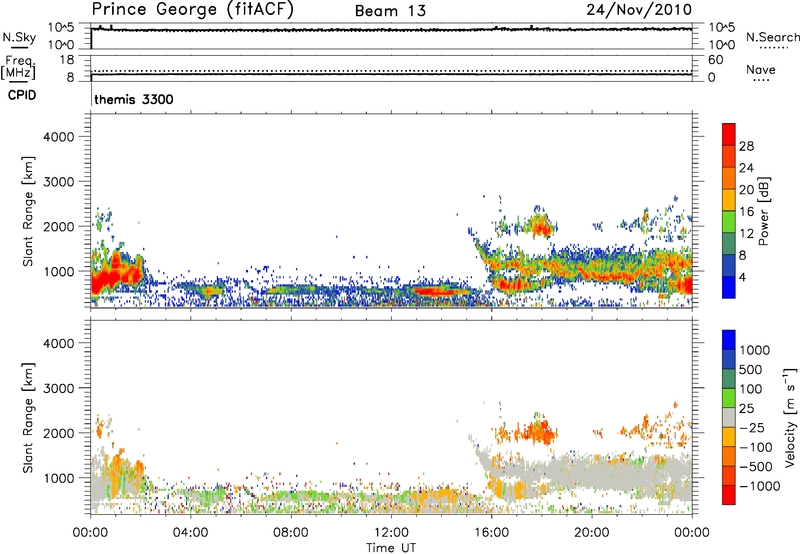Click the 500 value on Velocity scale
This screenshot has height=554, width=800.
(x=751, y=370)
